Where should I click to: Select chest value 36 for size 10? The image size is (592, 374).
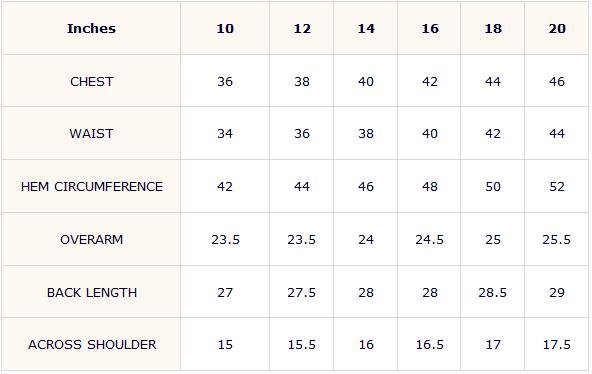tap(225, 82)
